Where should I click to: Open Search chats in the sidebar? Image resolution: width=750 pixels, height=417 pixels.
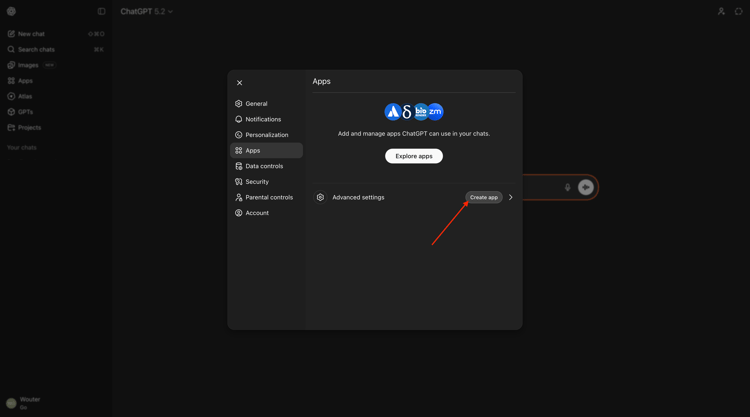[x=56, y=49]
